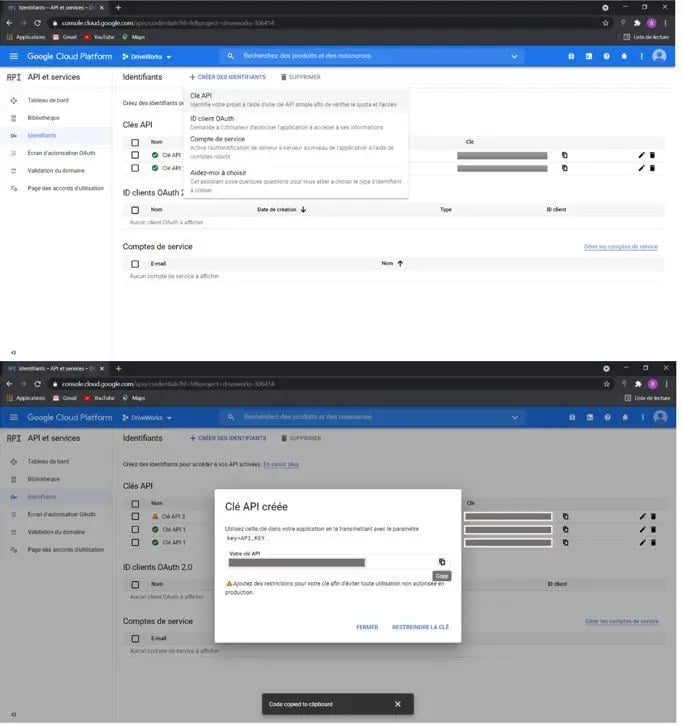Viewport: 682px width, 726px height.
Task: Click SUPPRIMER in window with open menu
Action: pyautogui.click(x=300, y=77)
